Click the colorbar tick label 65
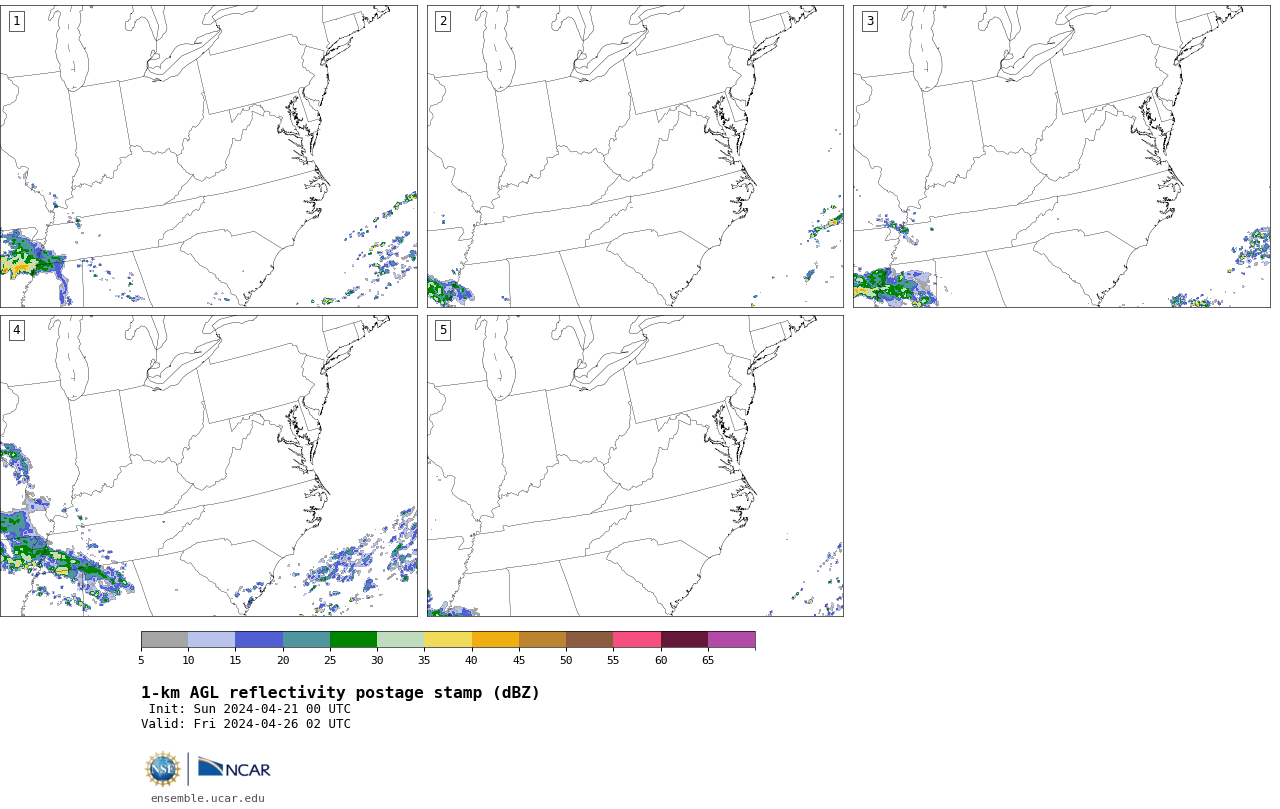The image size is (1280, 809). click(708, 660)
